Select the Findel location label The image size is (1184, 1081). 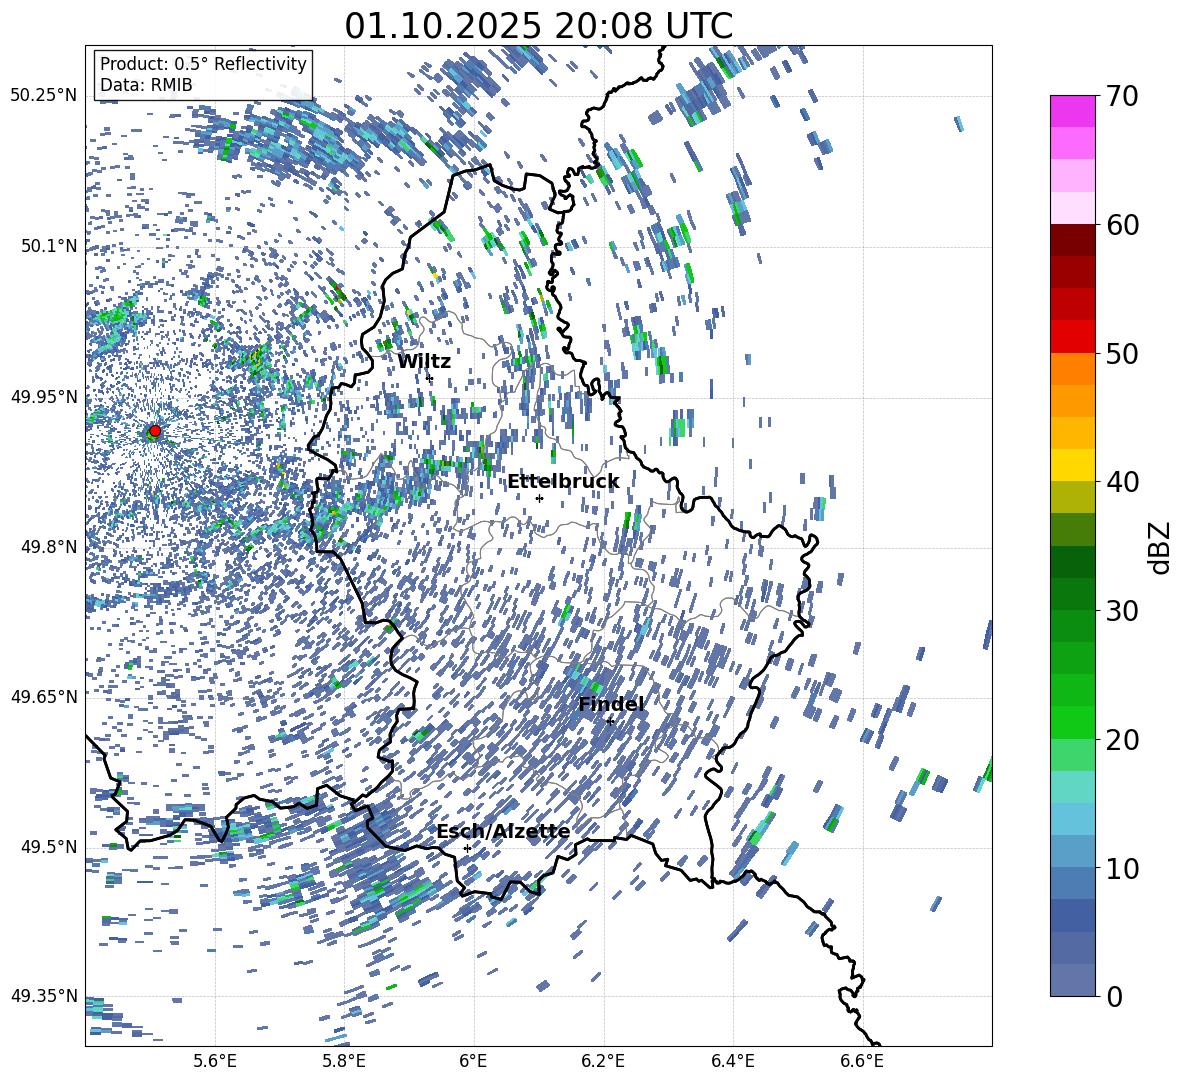pos(611,704)
